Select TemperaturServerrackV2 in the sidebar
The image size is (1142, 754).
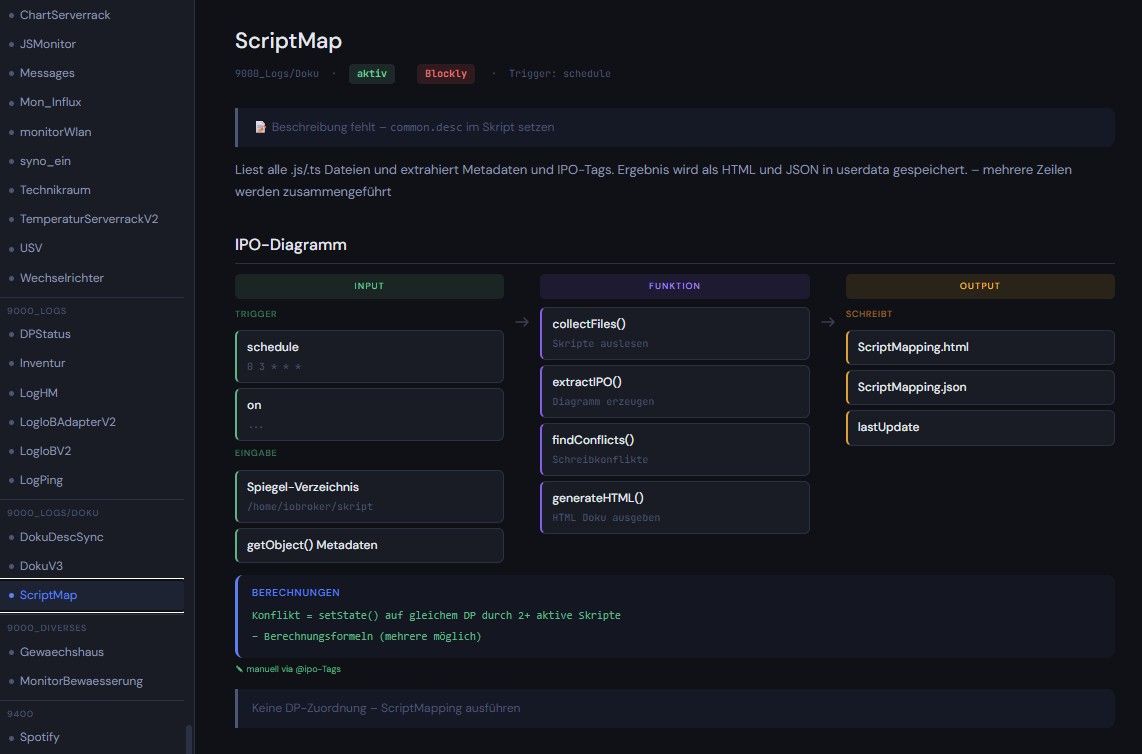[89, 219]
